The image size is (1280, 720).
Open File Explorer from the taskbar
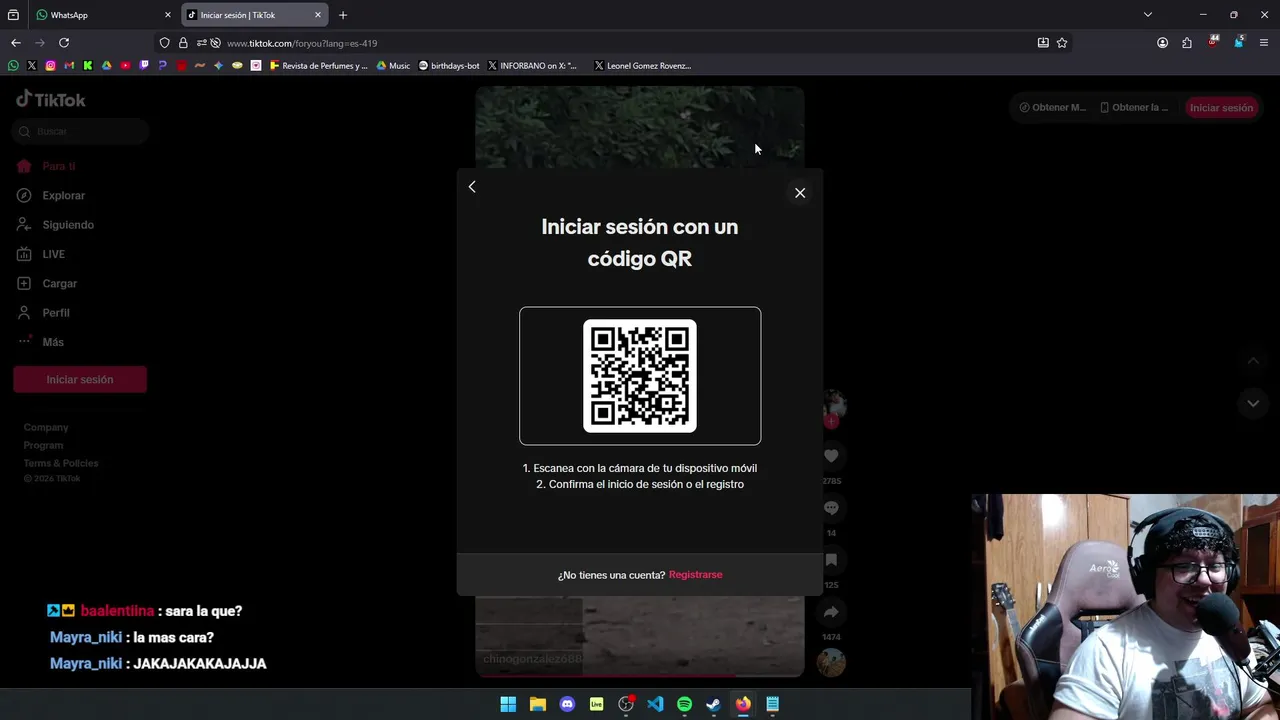tap(537, 704)
